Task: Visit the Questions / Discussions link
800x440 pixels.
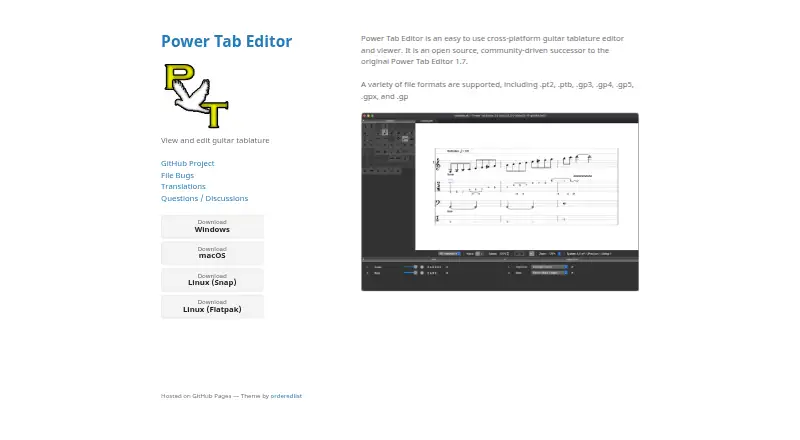Action: tap(204, 198)
